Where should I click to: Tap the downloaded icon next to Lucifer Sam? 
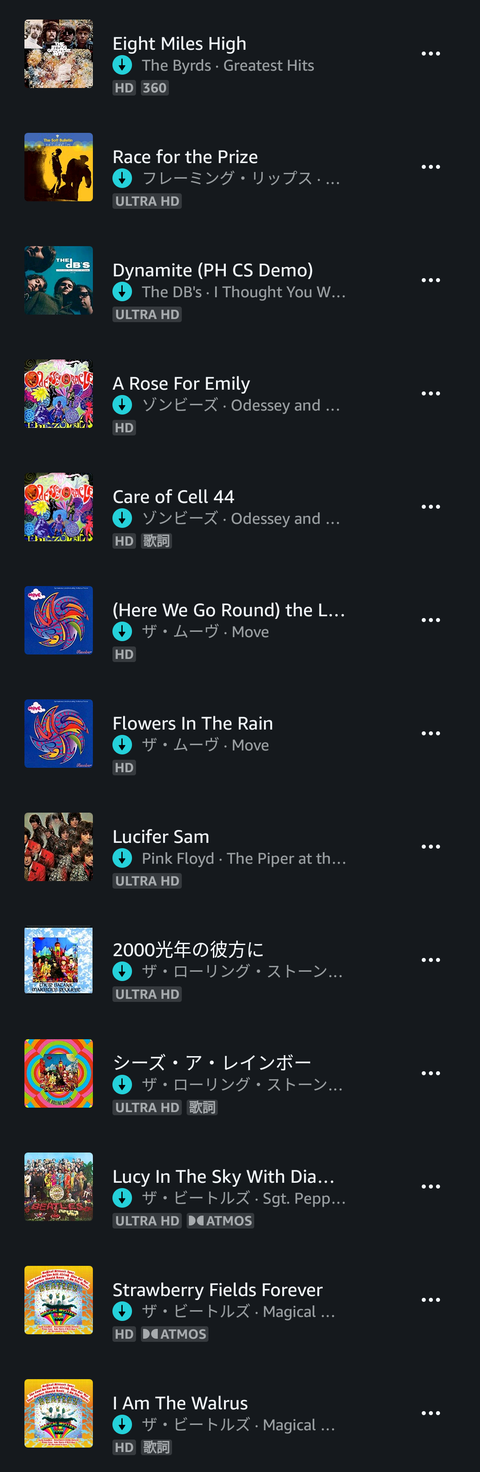pos(122,858)
